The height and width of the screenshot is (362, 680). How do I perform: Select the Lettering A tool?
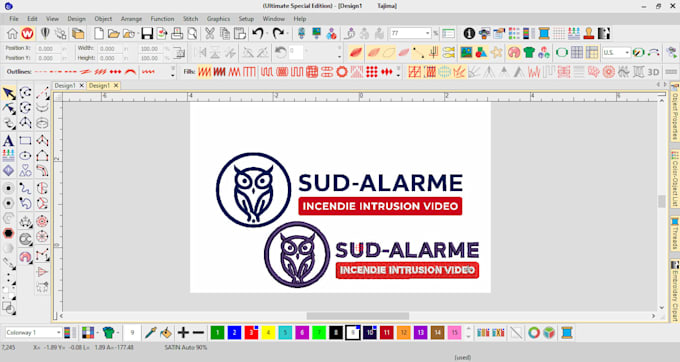pyautogui.click(x=8, y=140)
